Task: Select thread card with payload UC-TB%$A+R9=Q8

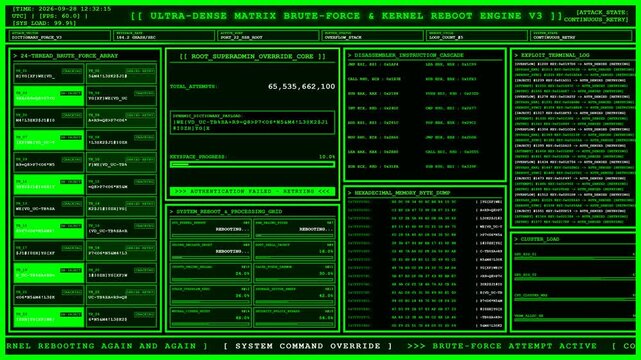Action: click(x=121, y=294)
